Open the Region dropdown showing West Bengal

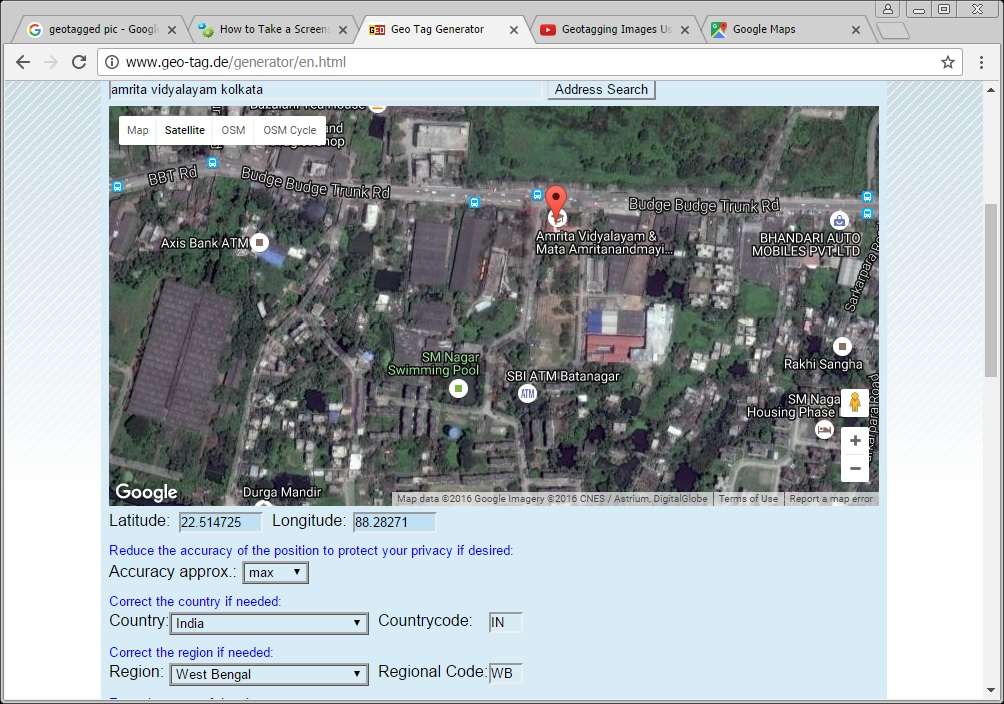(269, 675)
